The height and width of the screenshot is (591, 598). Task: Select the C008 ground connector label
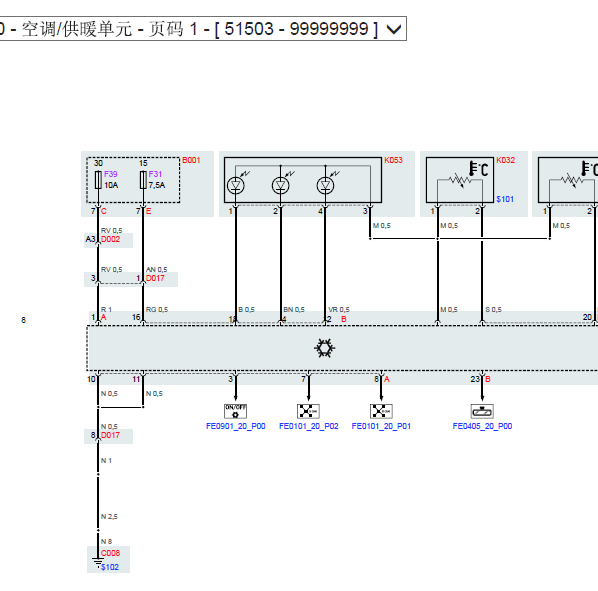(110, 553)
